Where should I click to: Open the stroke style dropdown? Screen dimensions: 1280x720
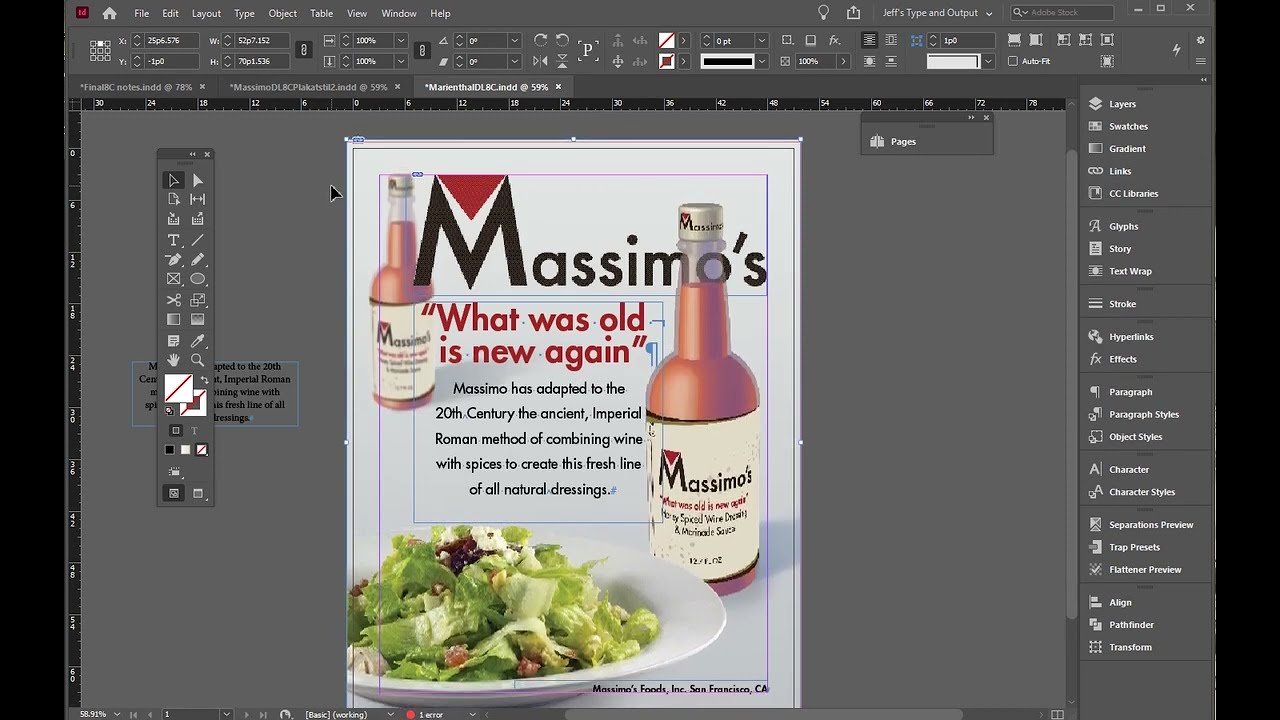(x=761, y=61)
